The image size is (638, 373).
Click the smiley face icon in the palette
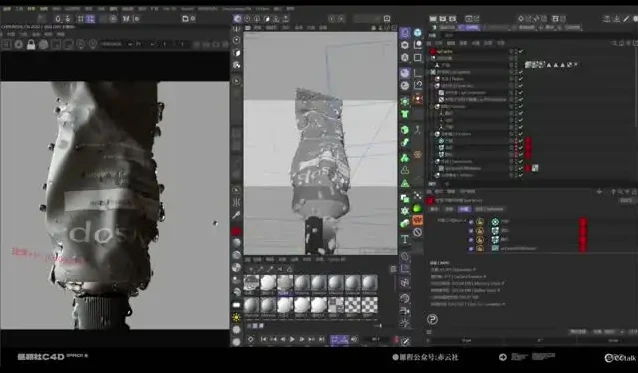click(405, 86)
